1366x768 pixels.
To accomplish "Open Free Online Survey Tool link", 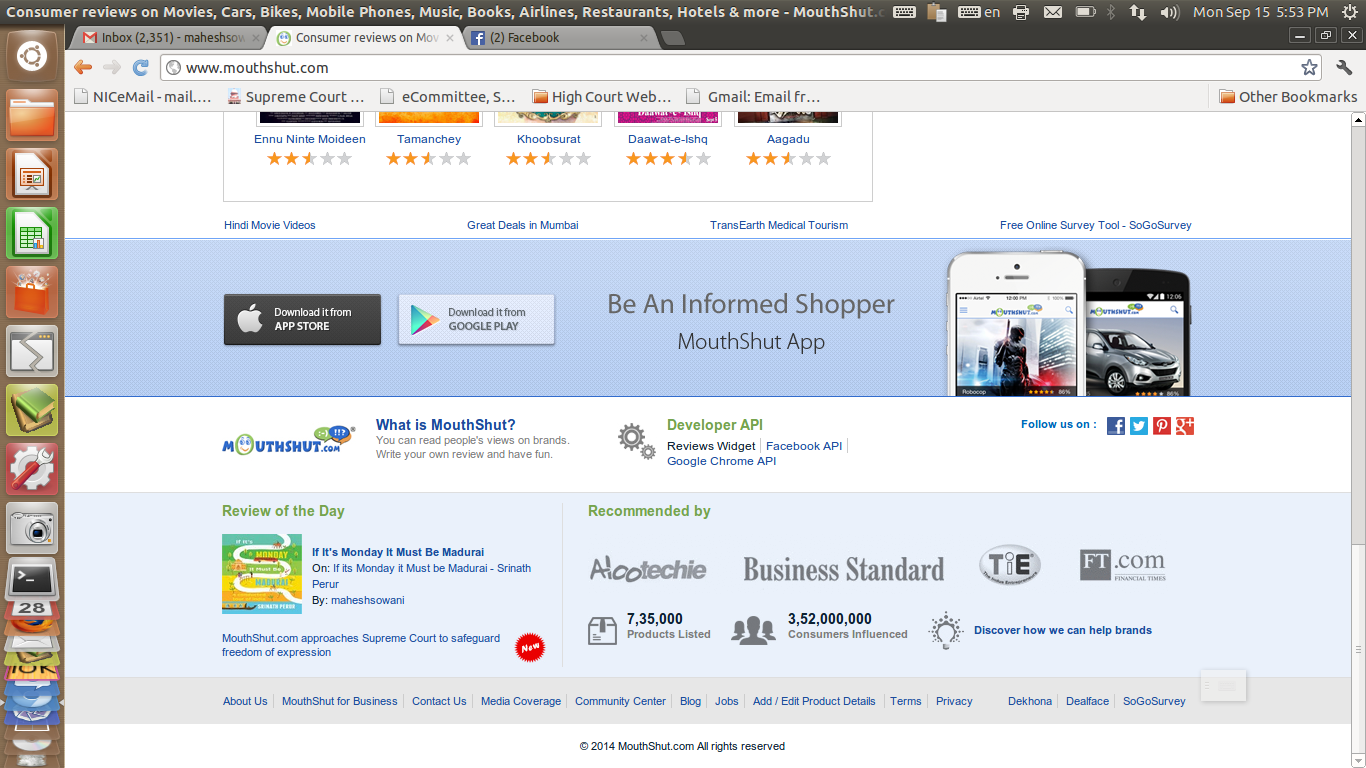I will coord(1096,225).
